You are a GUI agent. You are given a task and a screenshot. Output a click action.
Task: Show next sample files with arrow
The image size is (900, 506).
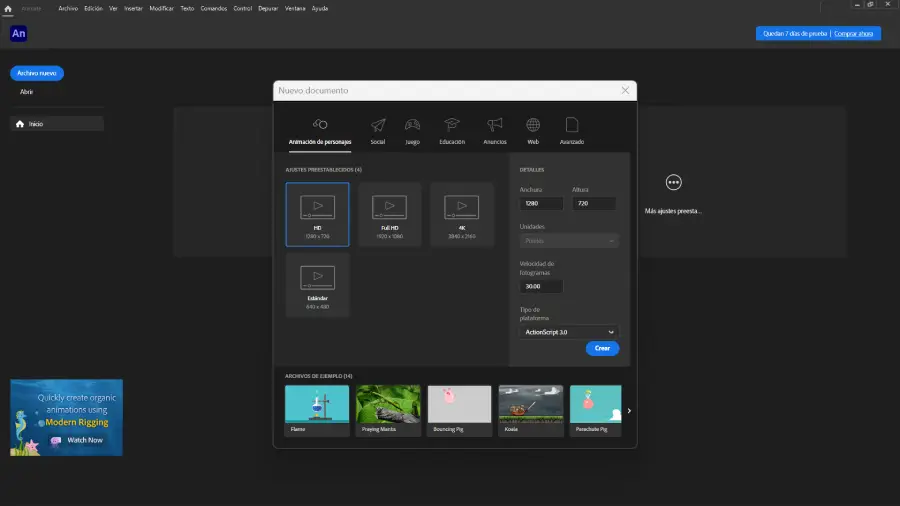pos(629,411)
